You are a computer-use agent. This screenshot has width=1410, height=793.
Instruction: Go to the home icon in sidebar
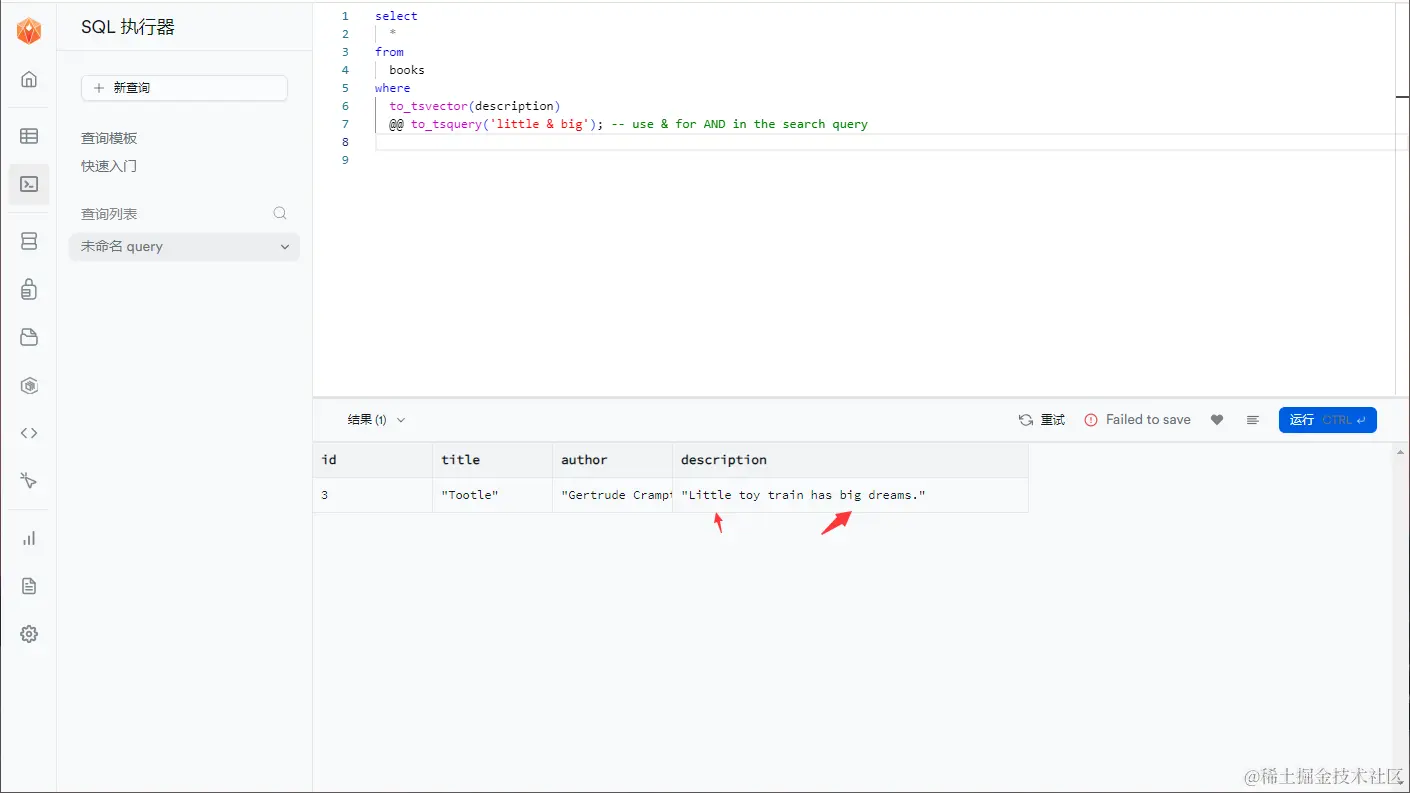[x=29, y=79]
